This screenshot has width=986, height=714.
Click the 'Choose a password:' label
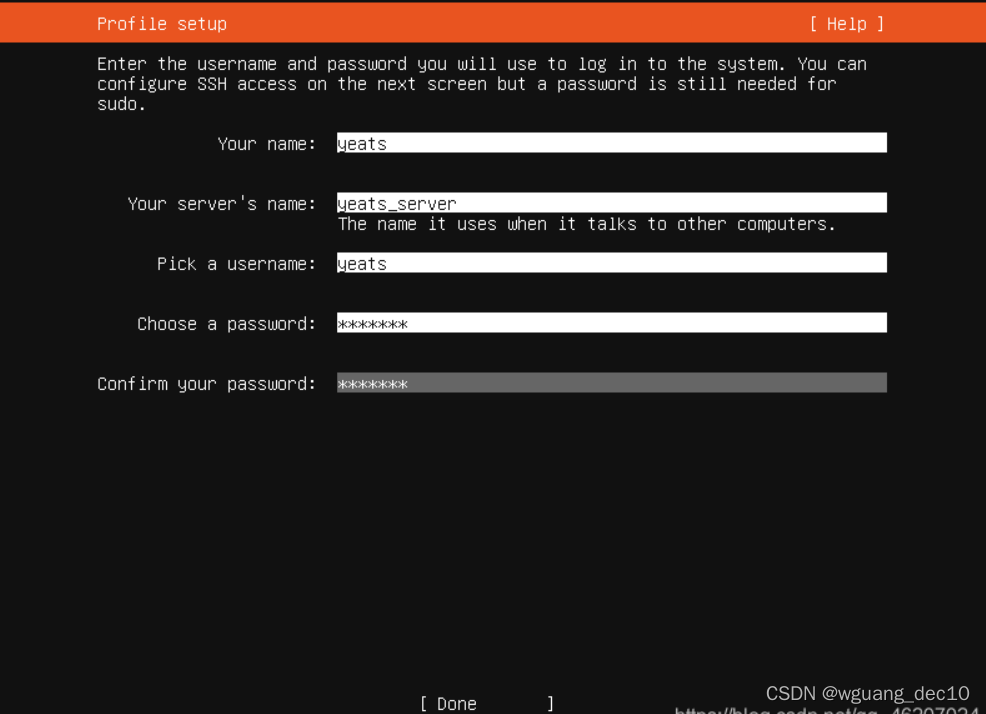click(226, 324)
